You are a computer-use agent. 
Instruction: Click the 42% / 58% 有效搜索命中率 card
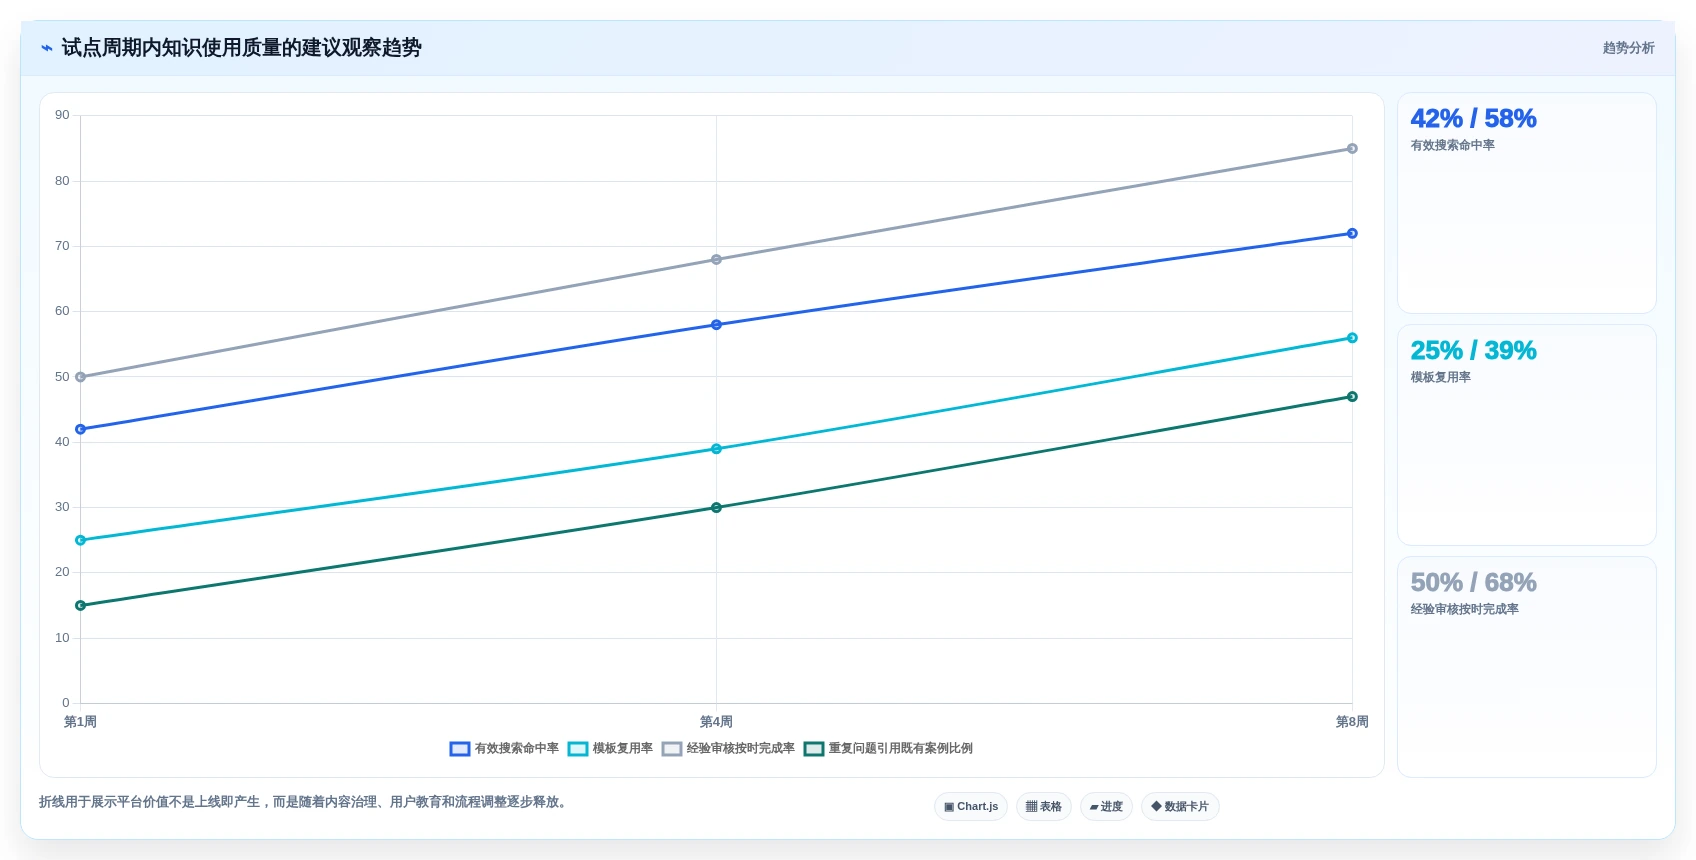1527,203
